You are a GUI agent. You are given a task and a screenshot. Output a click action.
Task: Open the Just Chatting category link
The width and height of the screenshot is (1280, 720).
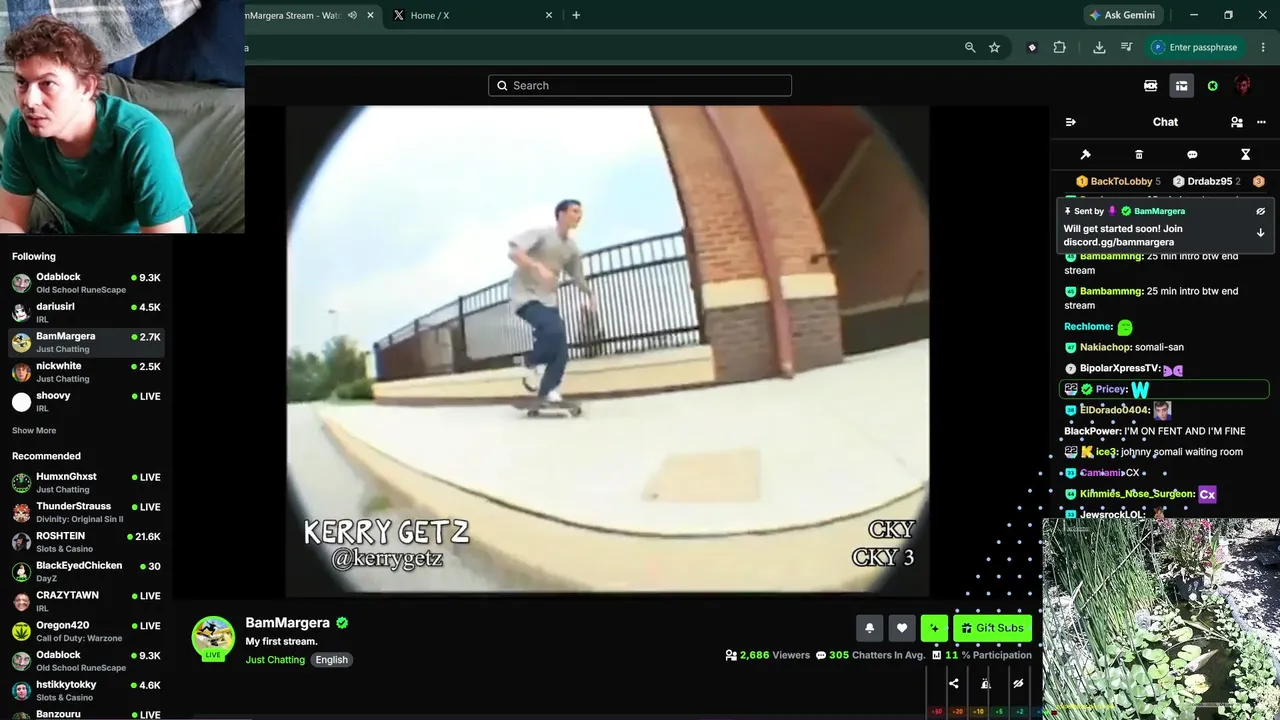[275, 660]
